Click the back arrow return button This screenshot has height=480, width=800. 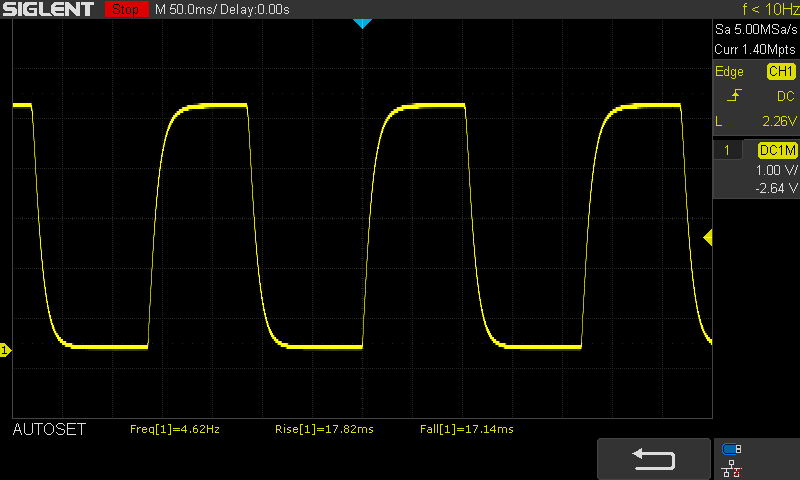pos(654,459)
